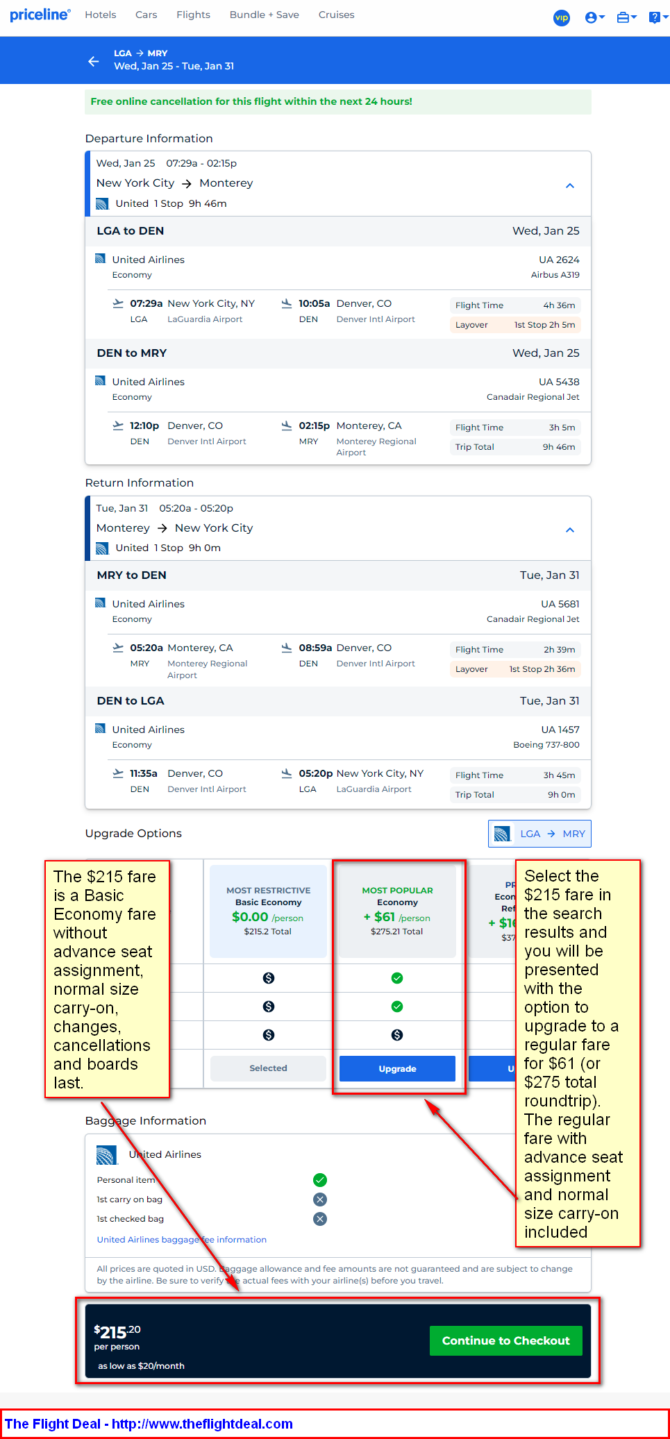
Task: Click takeoff plane icon at 11:35a DEN
Action: pos(119,773)
